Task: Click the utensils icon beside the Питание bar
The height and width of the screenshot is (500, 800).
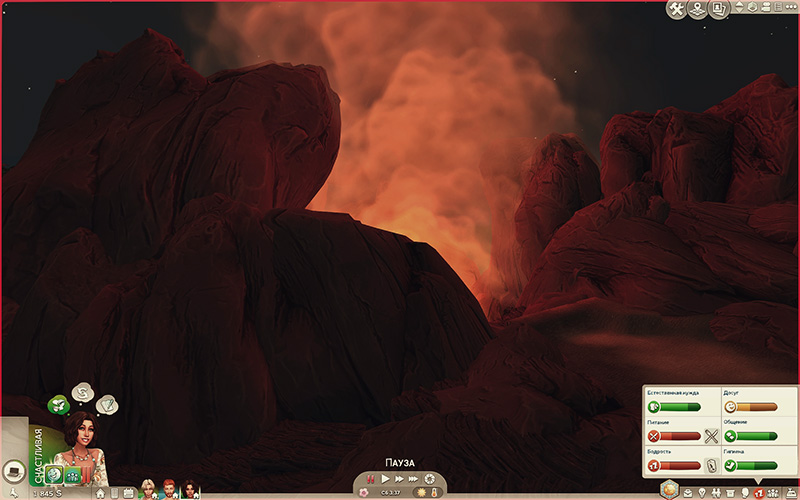Action: (711, 436)
